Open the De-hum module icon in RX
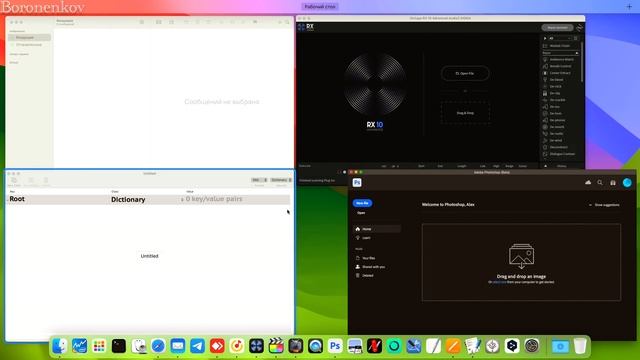The width and height of the screenshot is (640, 360). click(x=545, y=113)
